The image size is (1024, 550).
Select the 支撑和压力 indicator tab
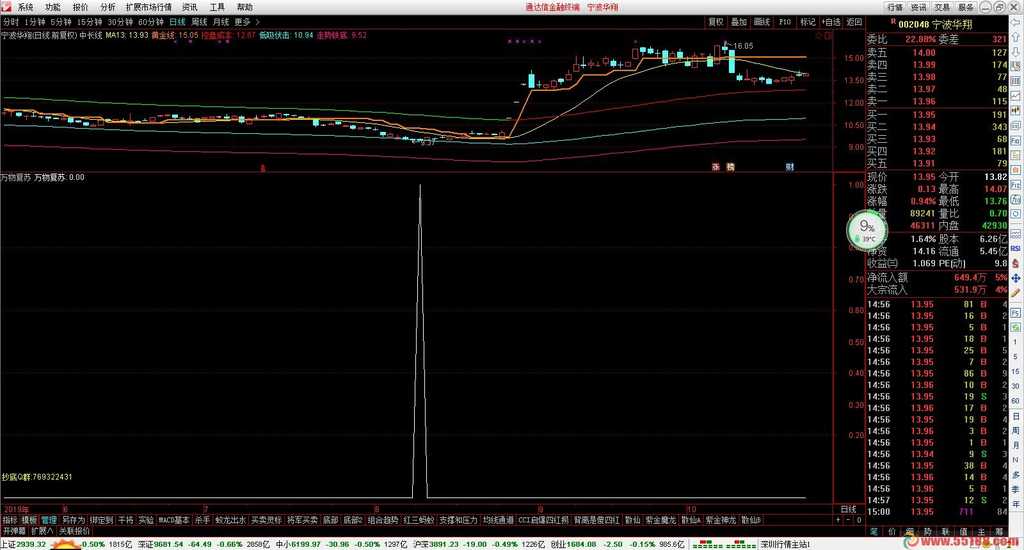[x=458, y=521]
